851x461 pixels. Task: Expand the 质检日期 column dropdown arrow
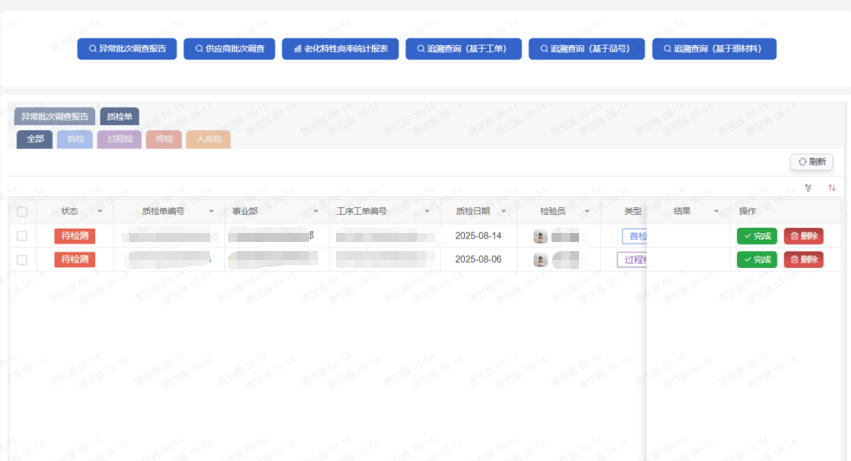click(503, 212)
